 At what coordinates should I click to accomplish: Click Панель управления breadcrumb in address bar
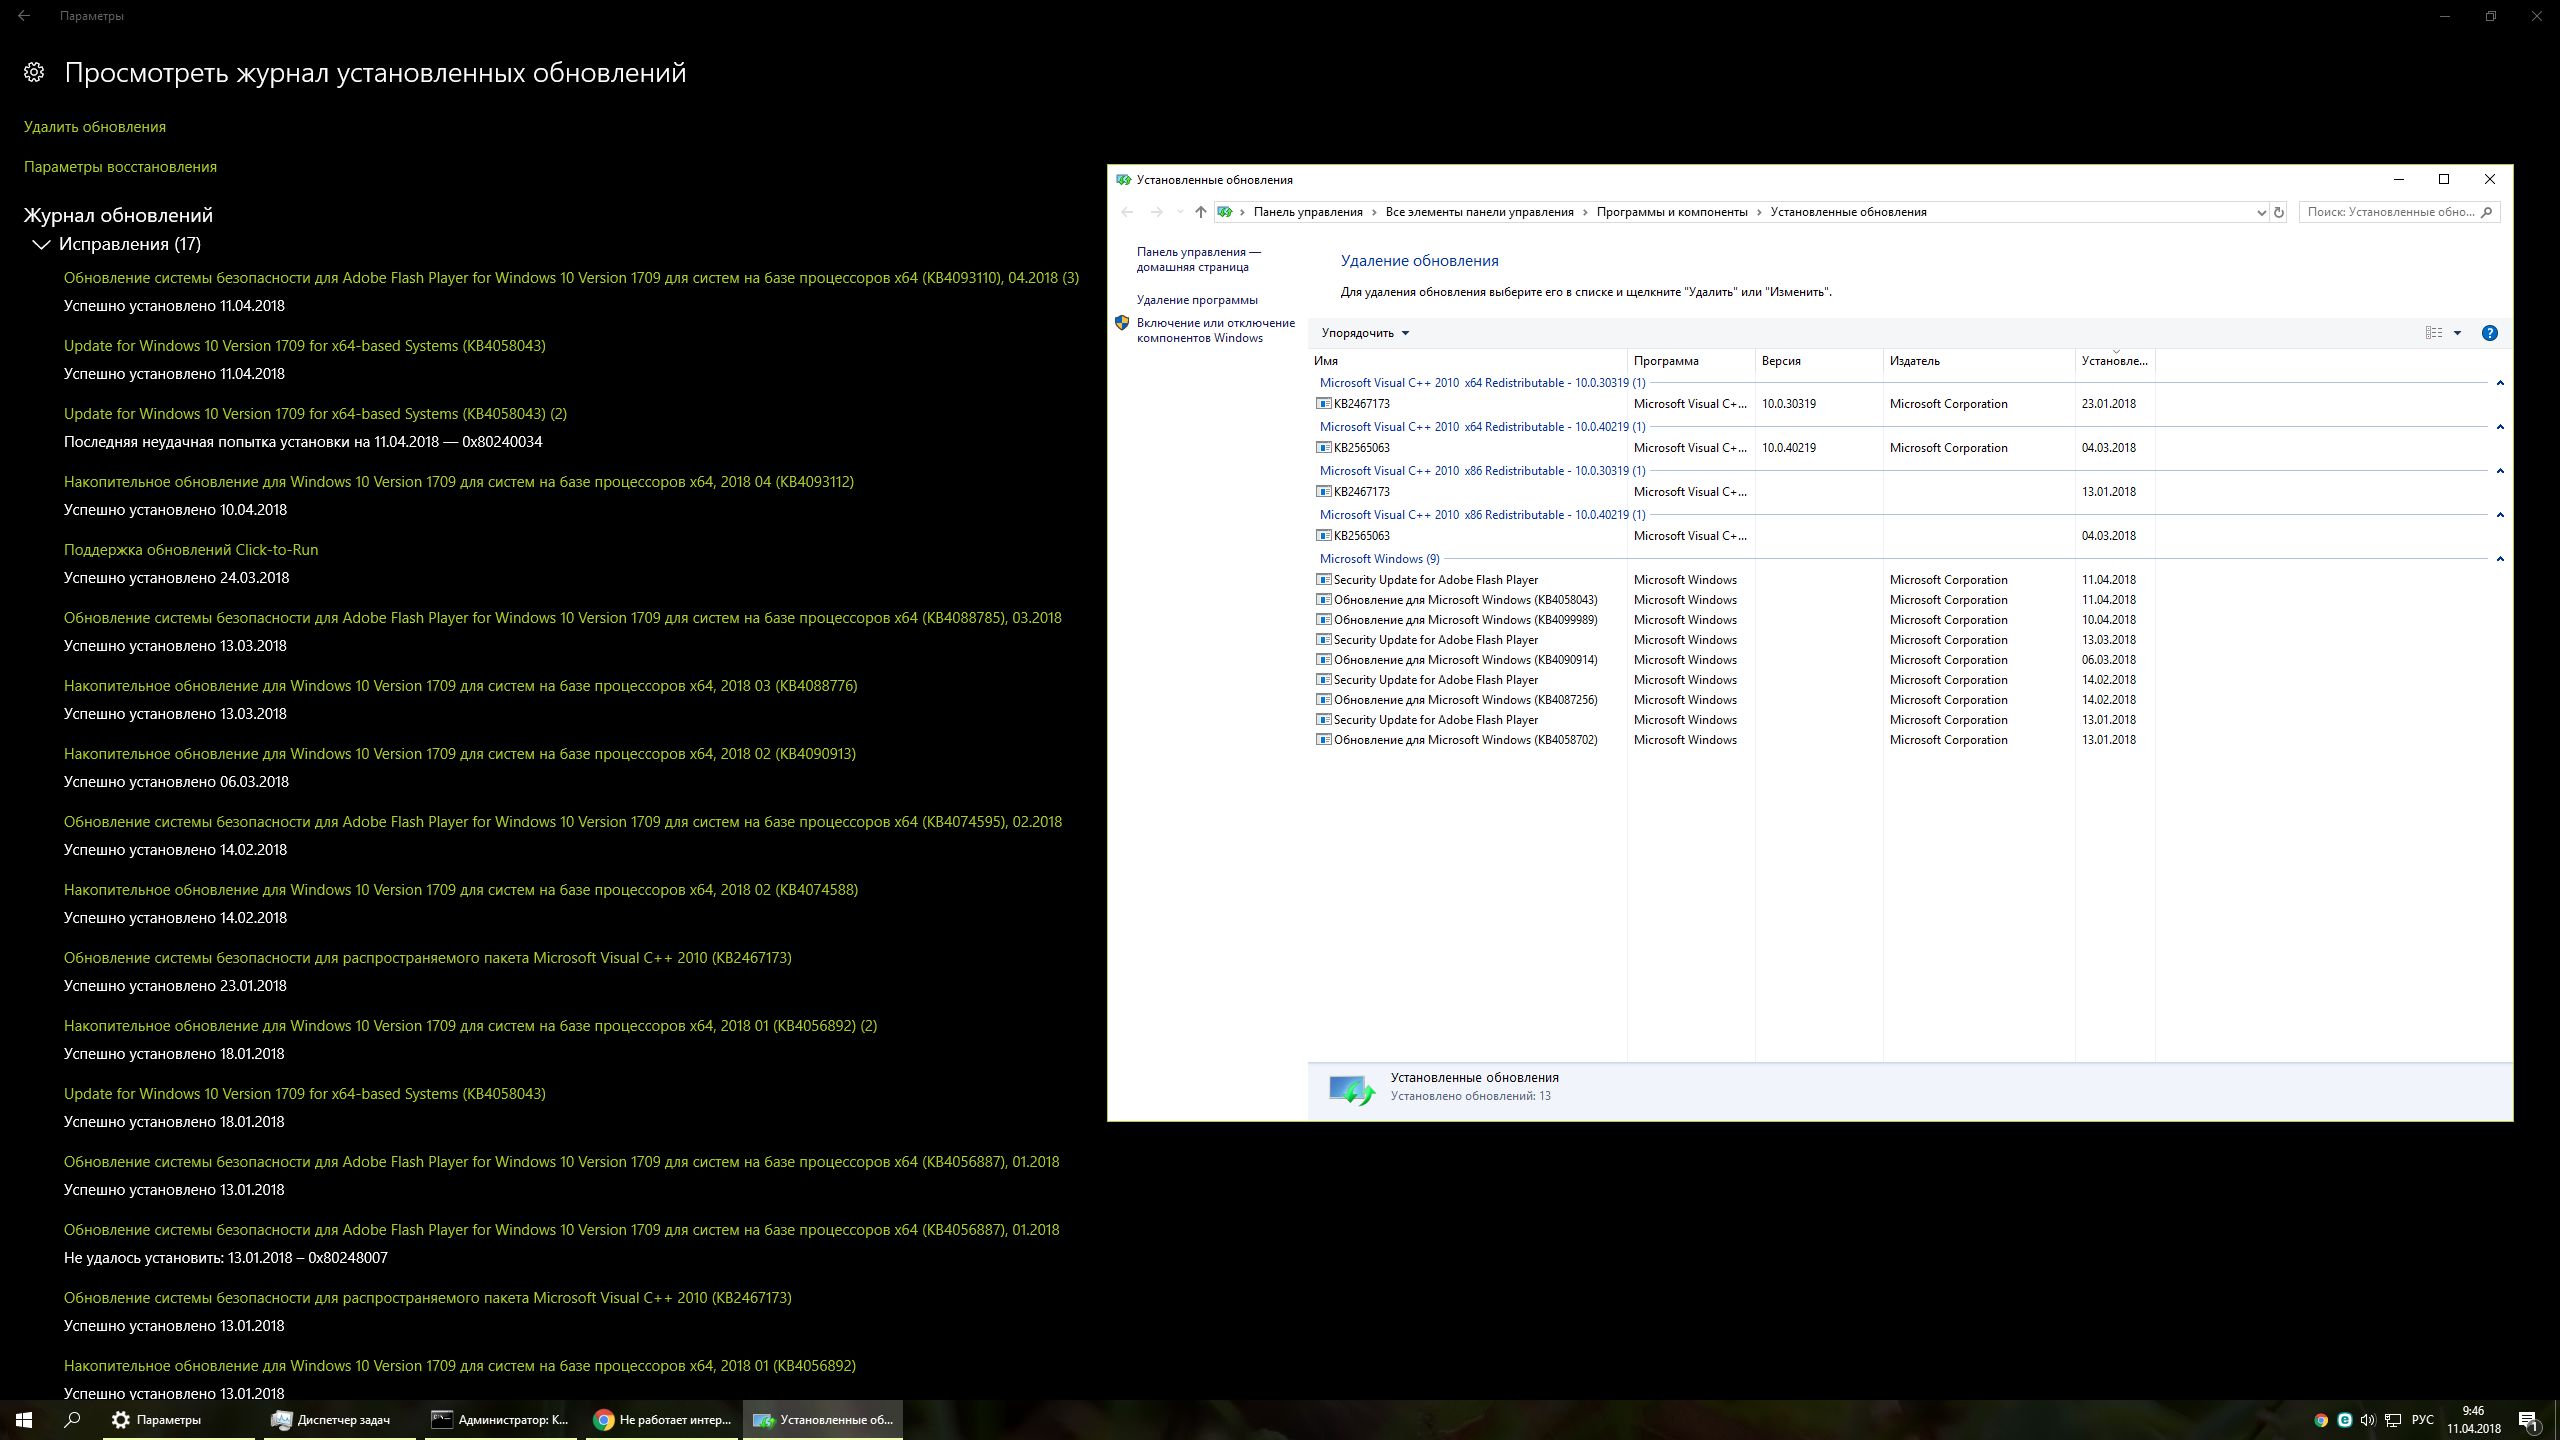pos(1308,212)
